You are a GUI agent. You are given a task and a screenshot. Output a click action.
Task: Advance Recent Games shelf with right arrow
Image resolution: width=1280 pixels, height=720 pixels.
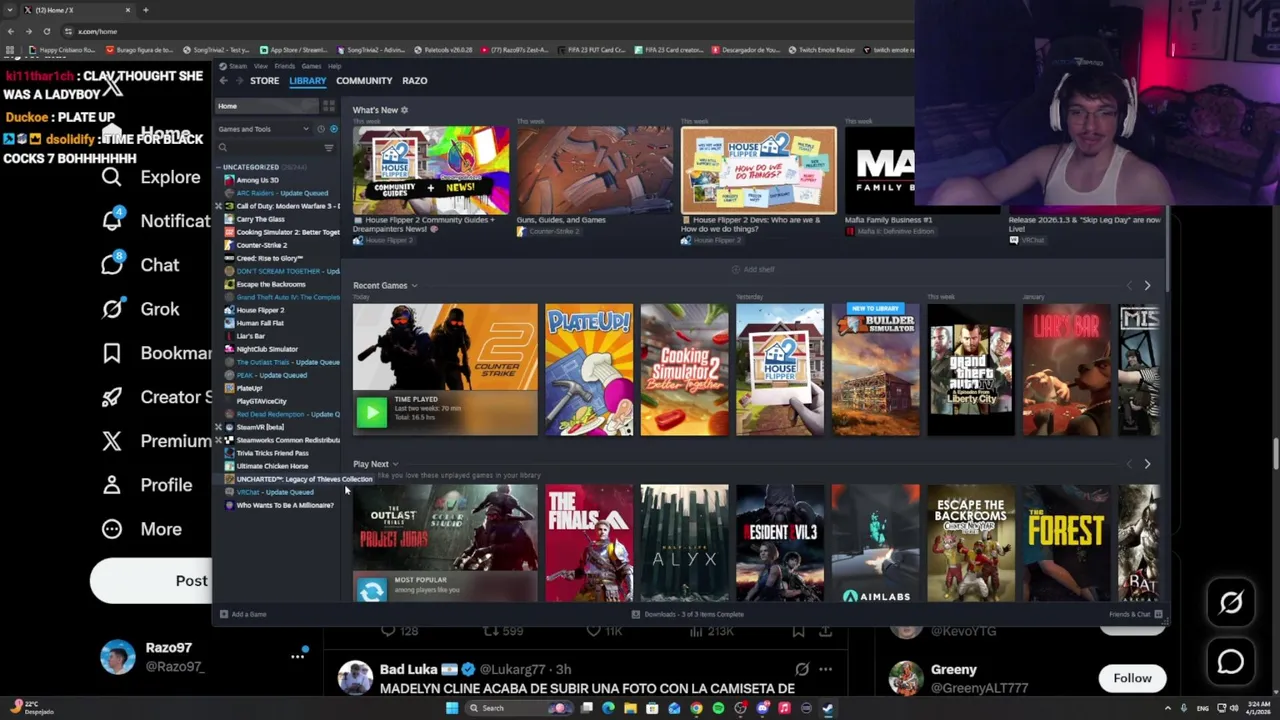point(1147,286)
